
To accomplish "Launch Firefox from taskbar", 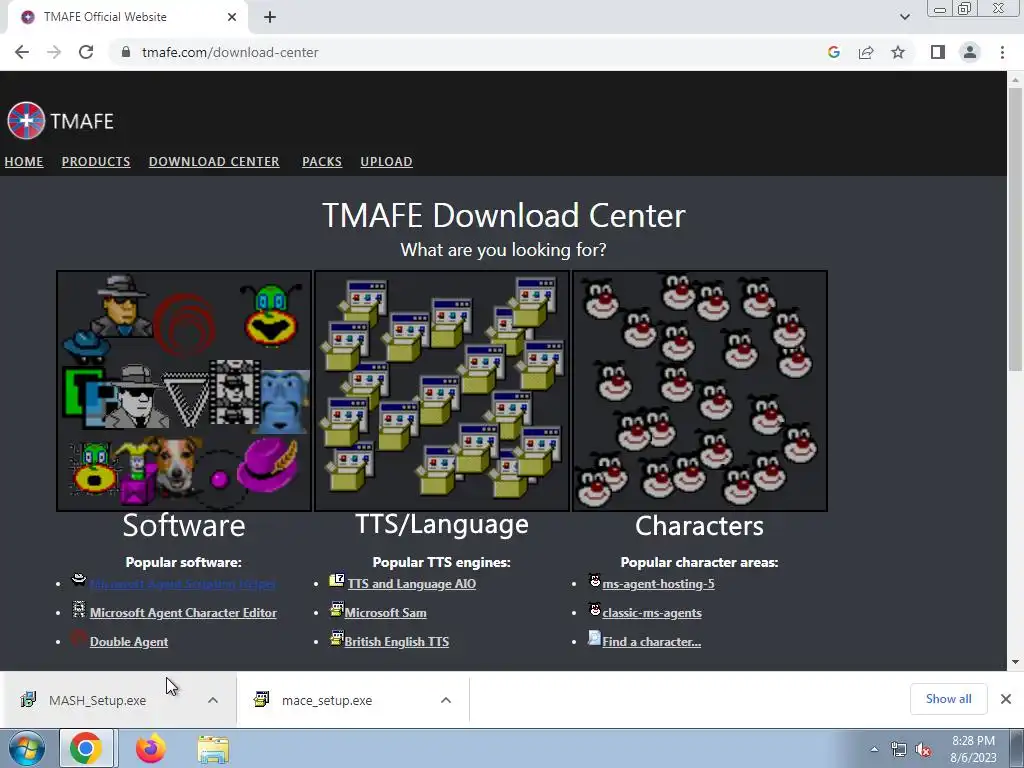I will point(150,748).
